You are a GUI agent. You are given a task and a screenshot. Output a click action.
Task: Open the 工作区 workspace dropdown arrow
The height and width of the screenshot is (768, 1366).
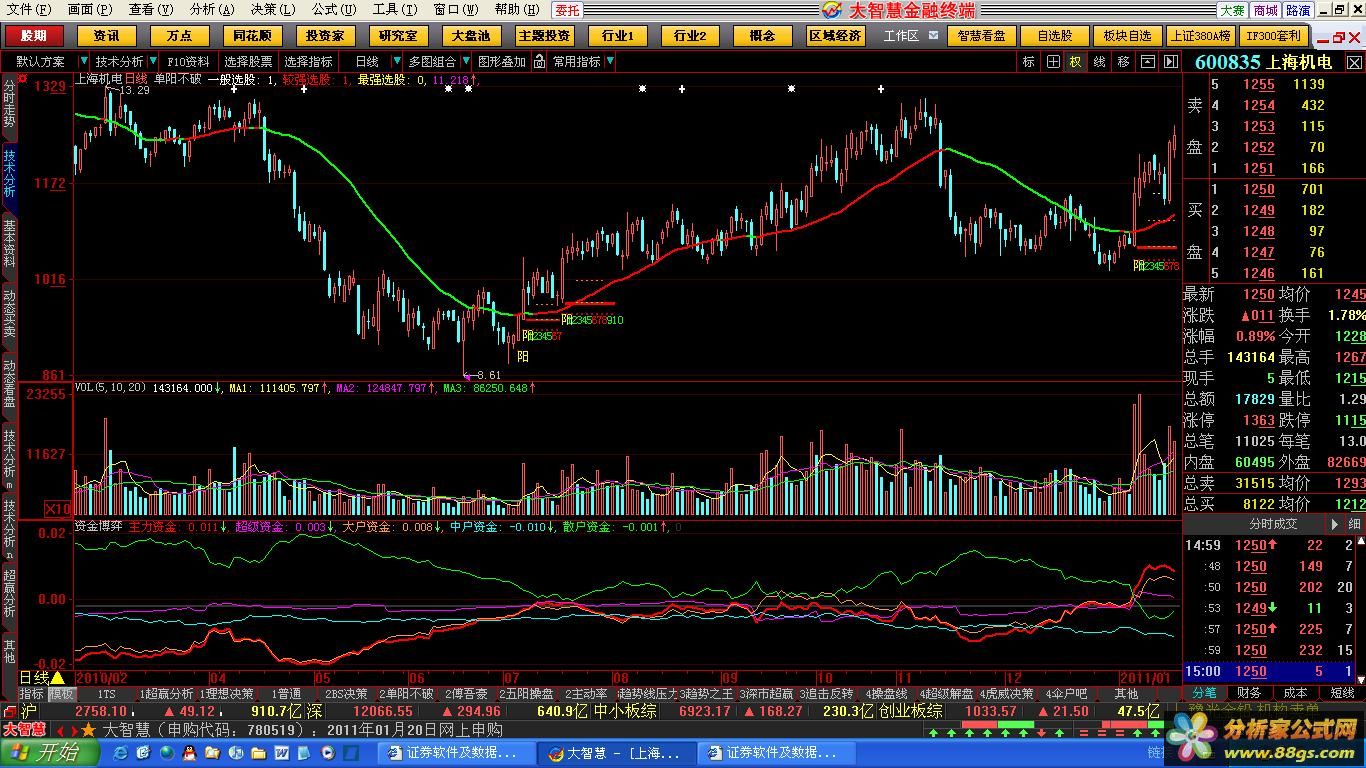point(933,35)
